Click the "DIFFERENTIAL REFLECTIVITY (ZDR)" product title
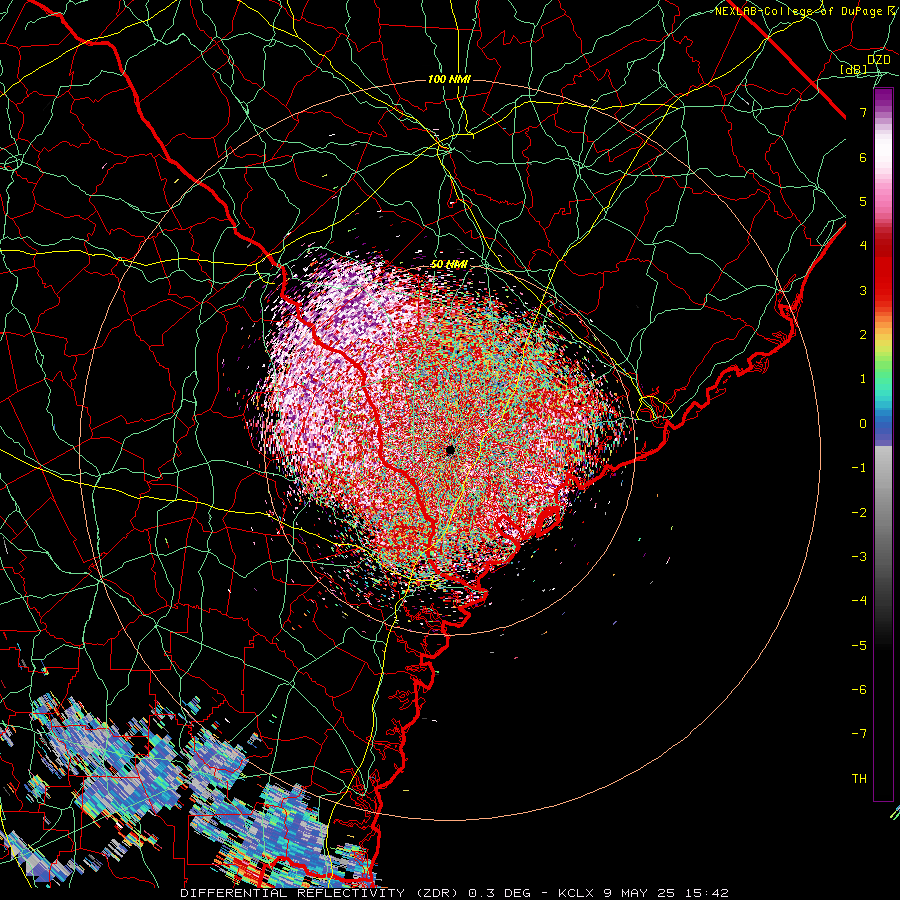The height and width of the screenshot is (900, 900). point(319,893)
